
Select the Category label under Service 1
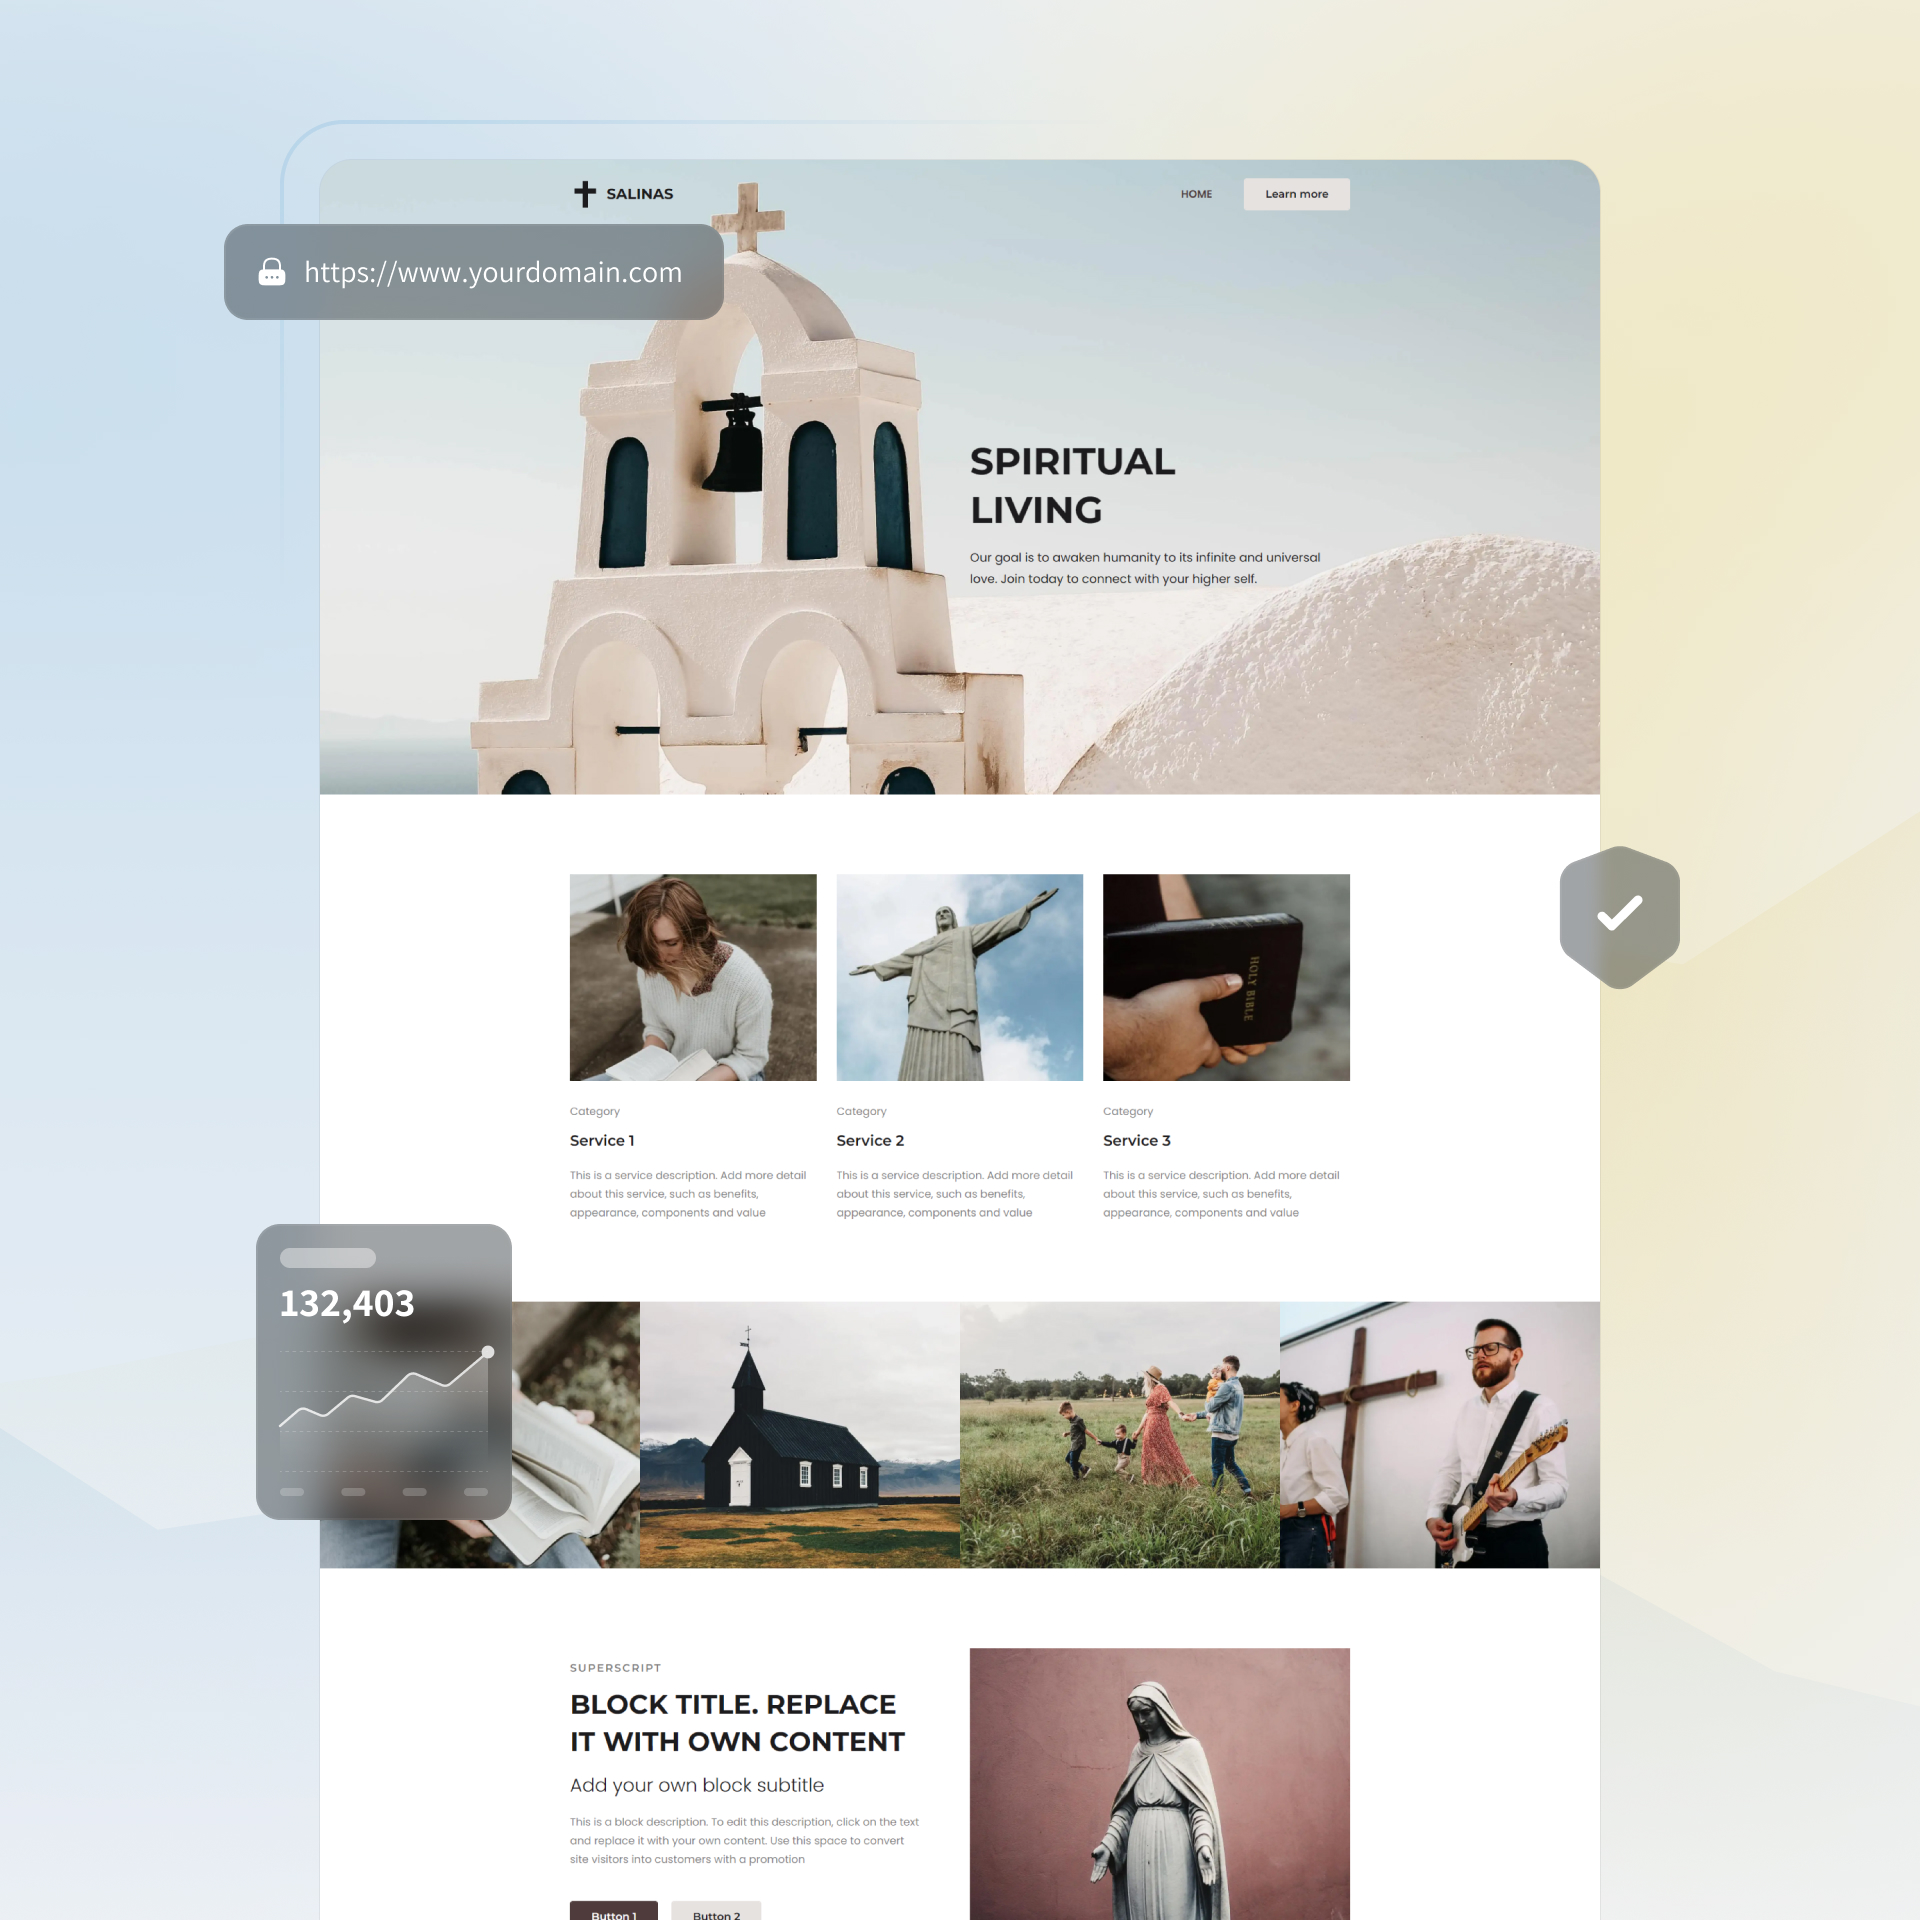(594, 1111)
